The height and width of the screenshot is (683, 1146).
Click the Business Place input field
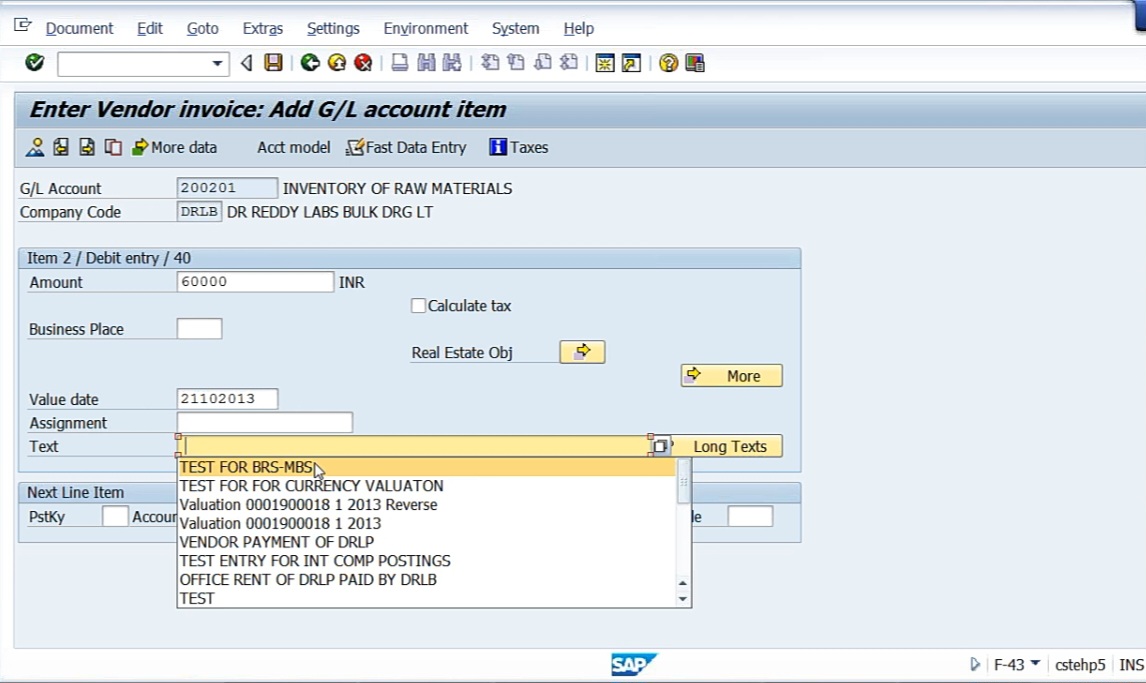point(199,329)
